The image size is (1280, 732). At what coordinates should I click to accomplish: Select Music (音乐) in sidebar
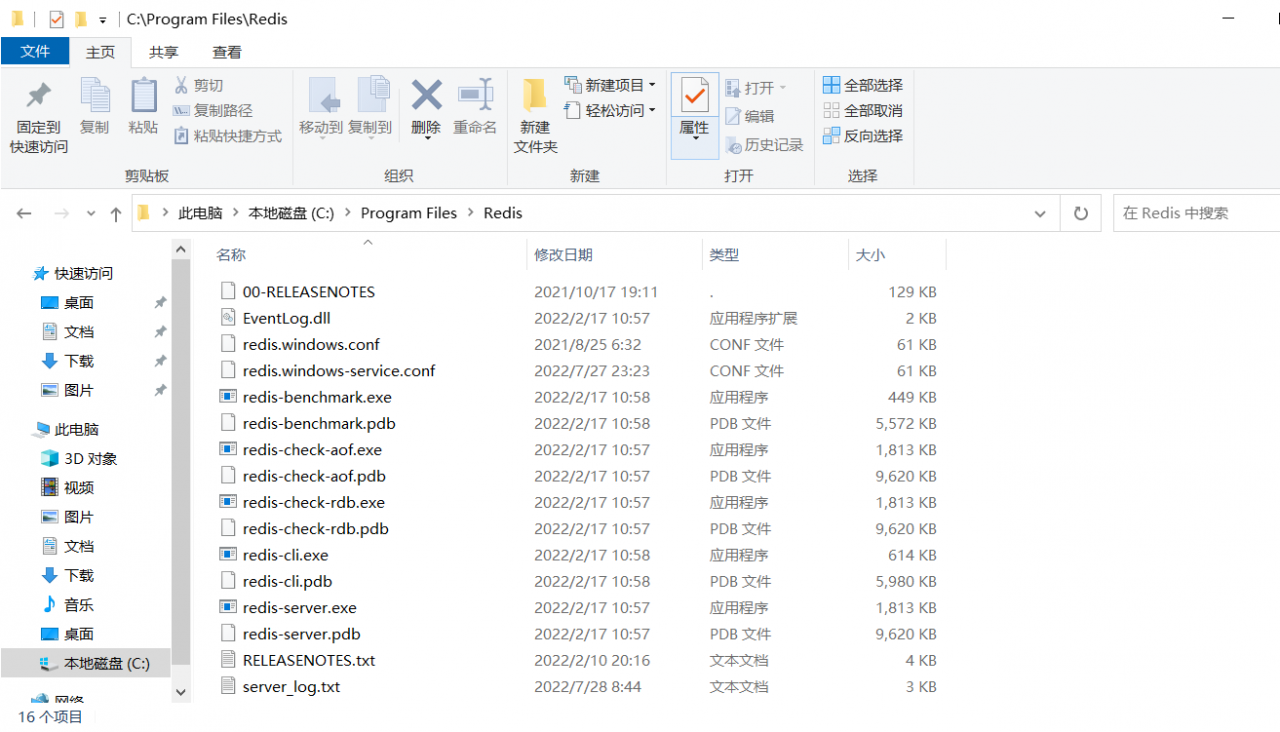click(x=79, y=604)
